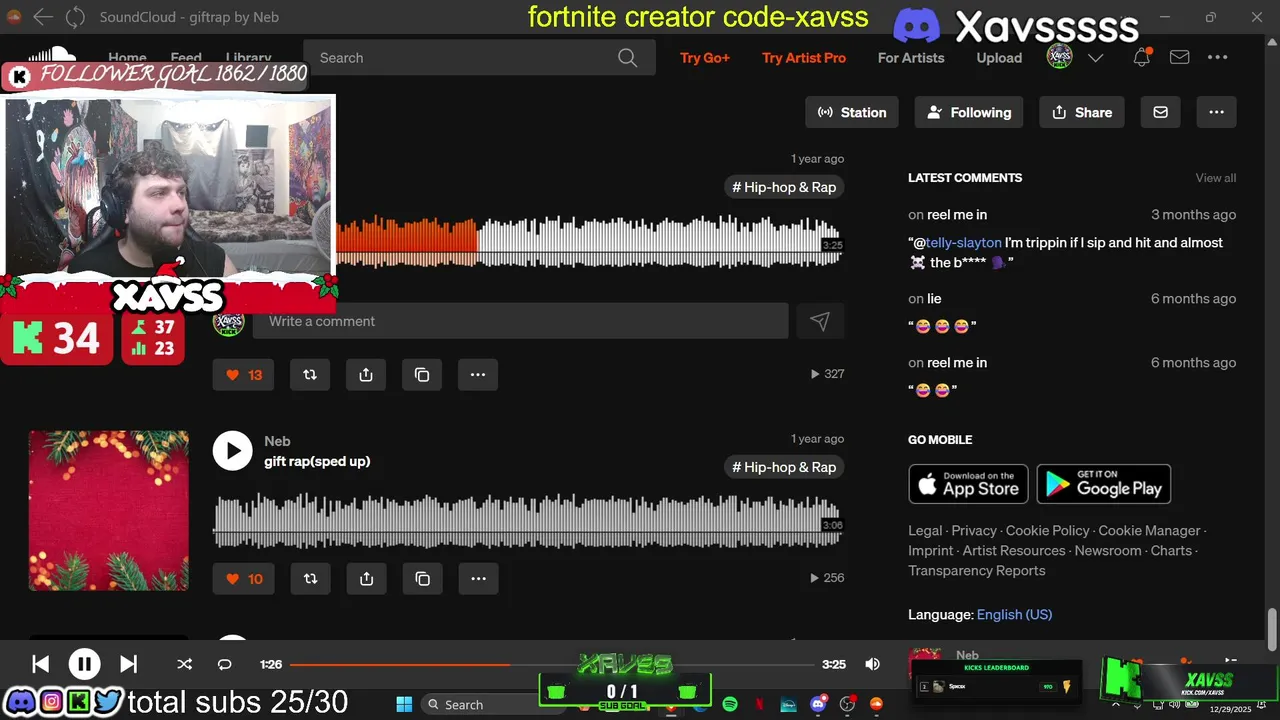Open the messages envelope in header
Screen dimensions: 1280x720
(1179, 57)
